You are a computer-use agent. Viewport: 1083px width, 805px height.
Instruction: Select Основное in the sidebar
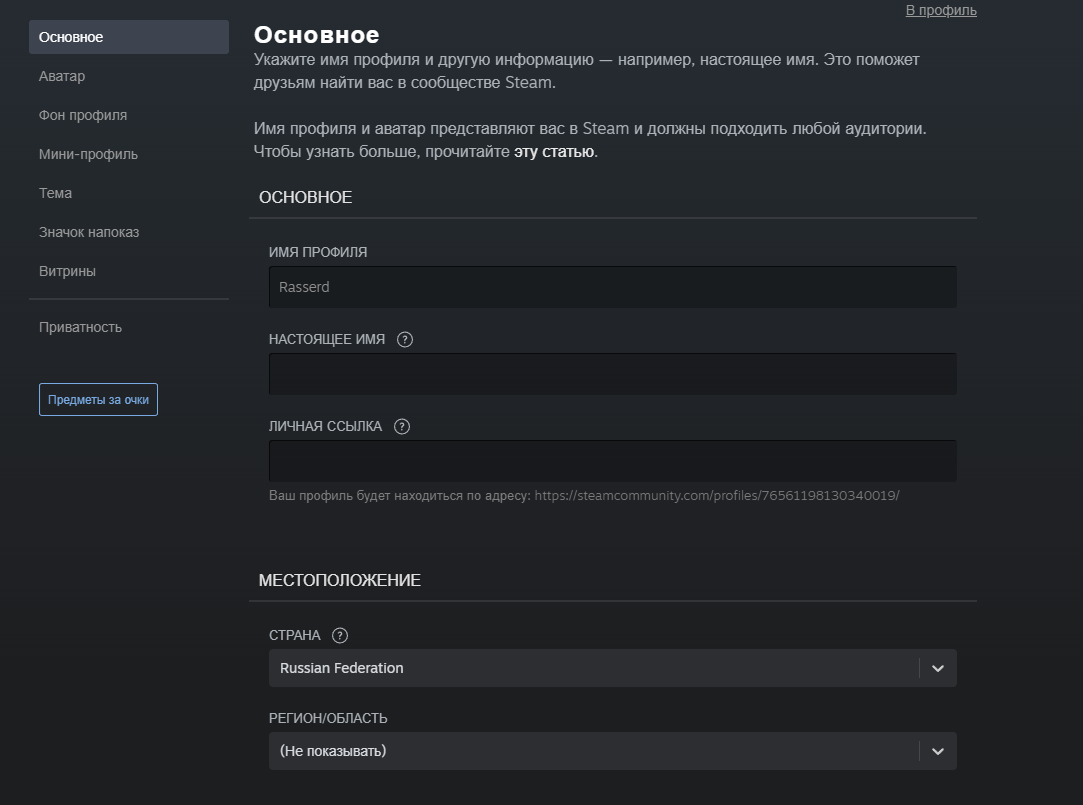click(71, 37)
